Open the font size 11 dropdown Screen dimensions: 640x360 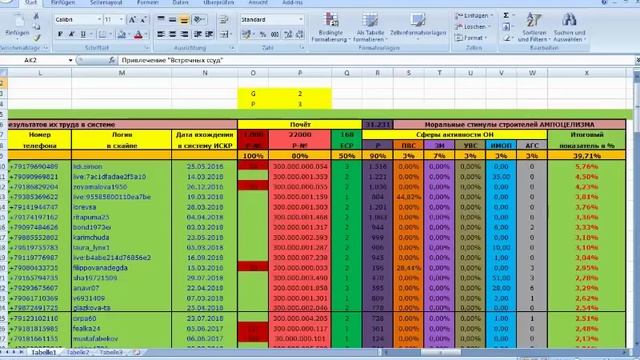121,20
